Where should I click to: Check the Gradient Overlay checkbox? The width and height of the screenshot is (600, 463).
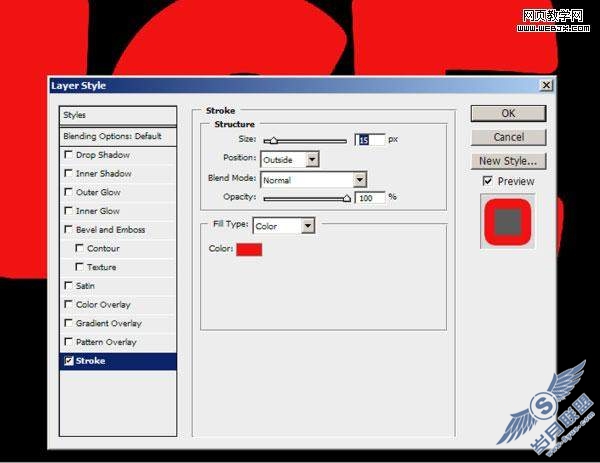click(68, 323)
